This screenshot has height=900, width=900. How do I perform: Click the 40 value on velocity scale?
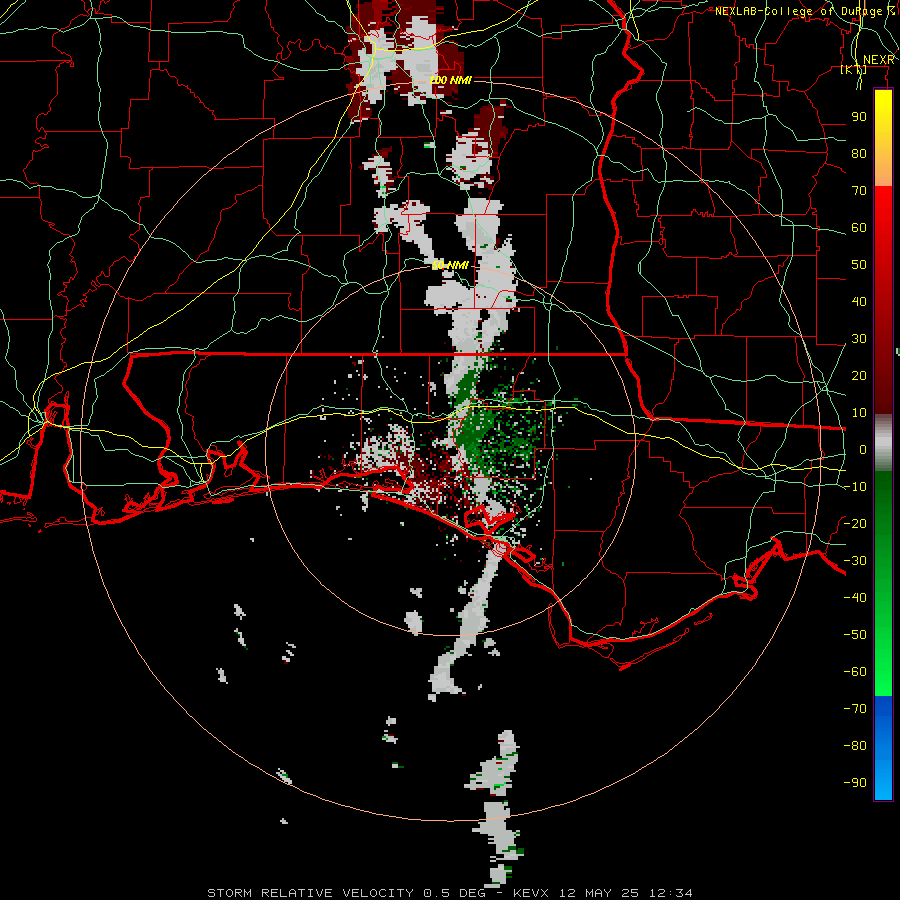(x=859, y=302)
